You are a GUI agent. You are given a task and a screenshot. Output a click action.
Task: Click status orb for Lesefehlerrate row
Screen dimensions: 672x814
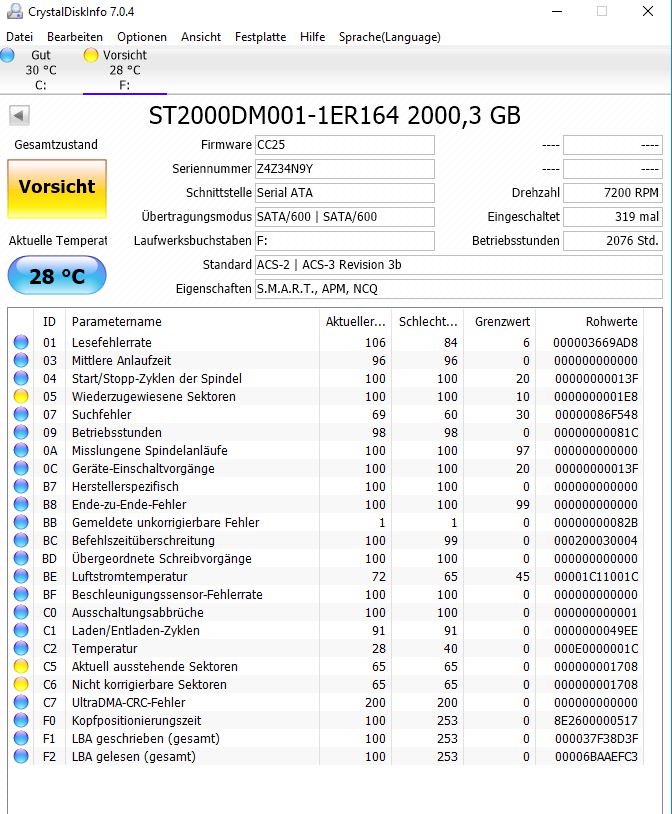[x=21, y=342]
